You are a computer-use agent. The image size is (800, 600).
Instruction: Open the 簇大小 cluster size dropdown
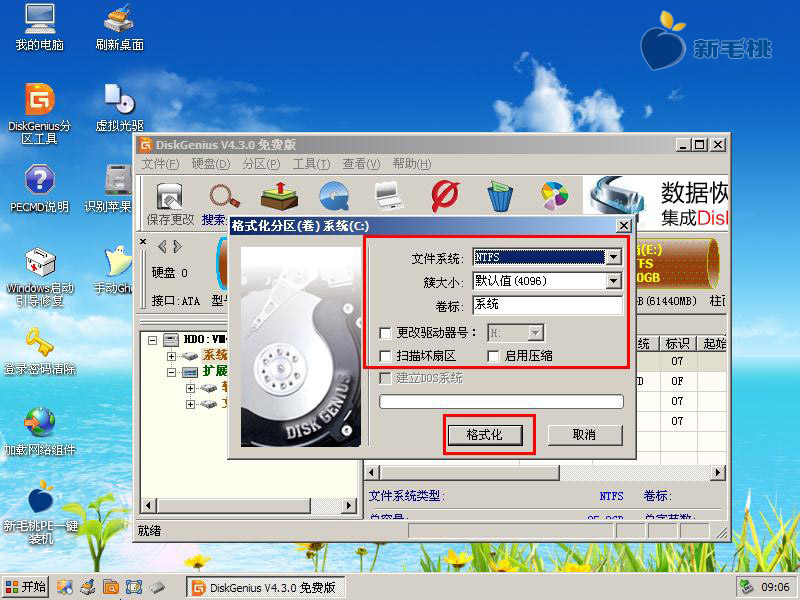coord(614,280)
